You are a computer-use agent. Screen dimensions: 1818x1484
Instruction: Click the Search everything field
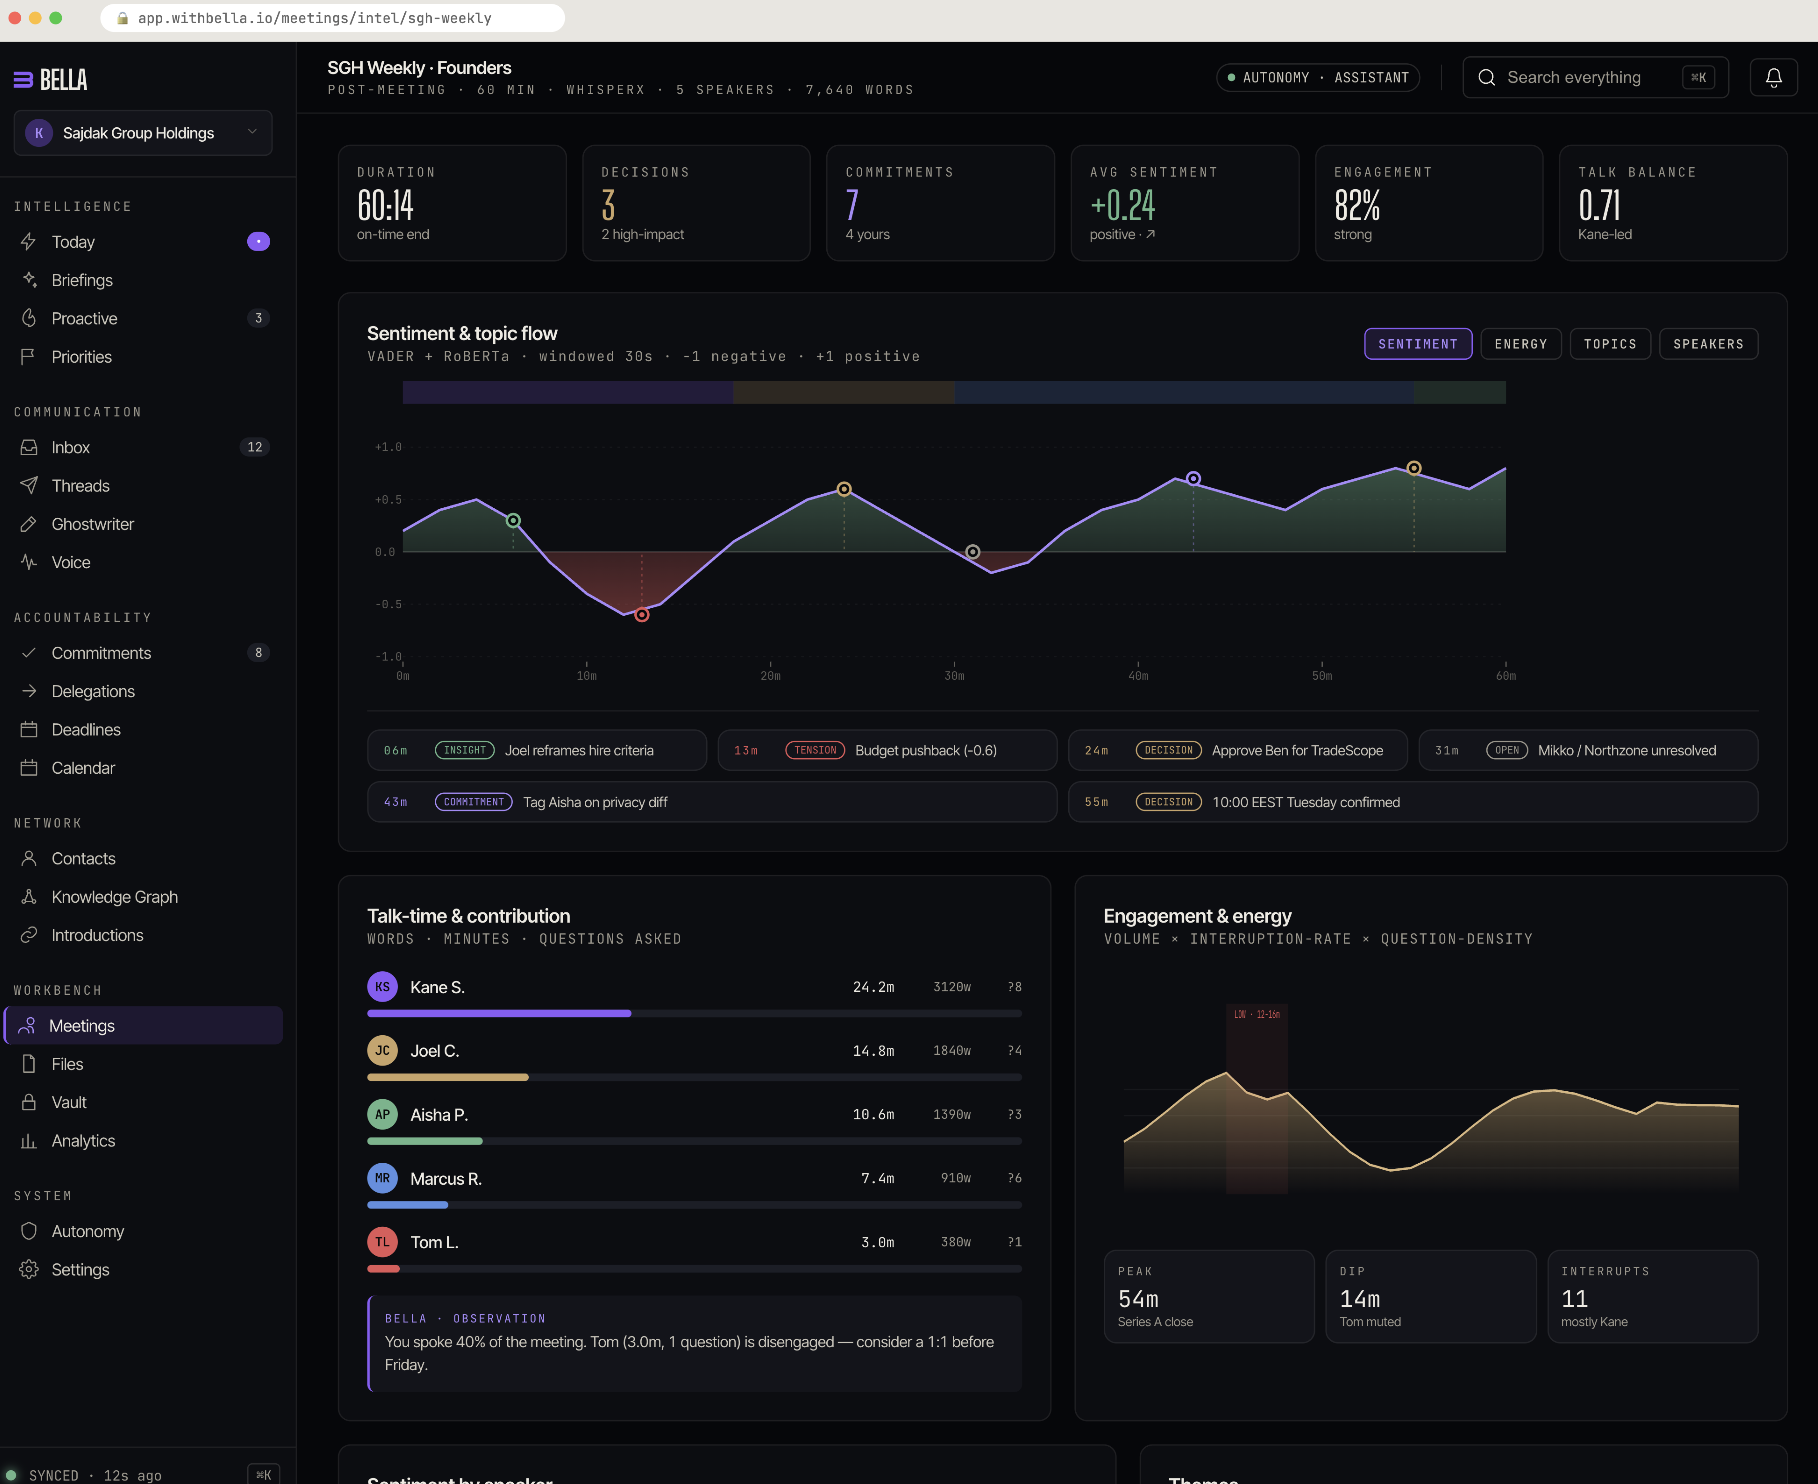[x=1594, y=77]
